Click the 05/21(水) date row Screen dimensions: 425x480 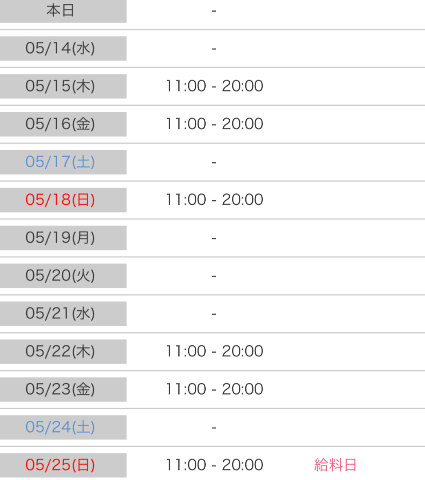212,314
